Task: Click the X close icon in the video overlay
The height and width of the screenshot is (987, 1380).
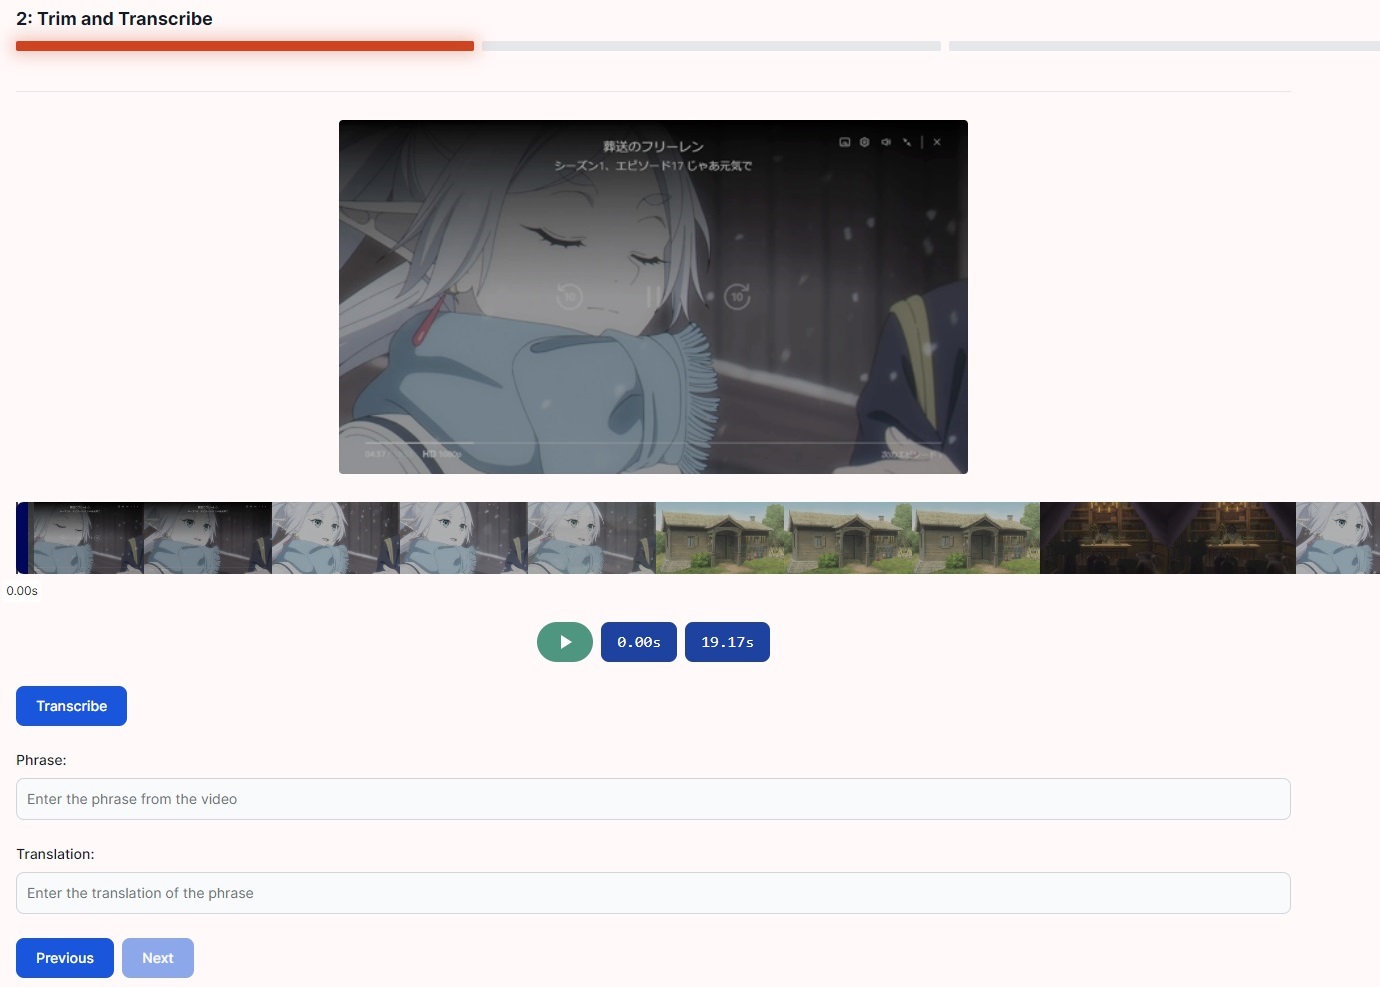Action: 937,142
